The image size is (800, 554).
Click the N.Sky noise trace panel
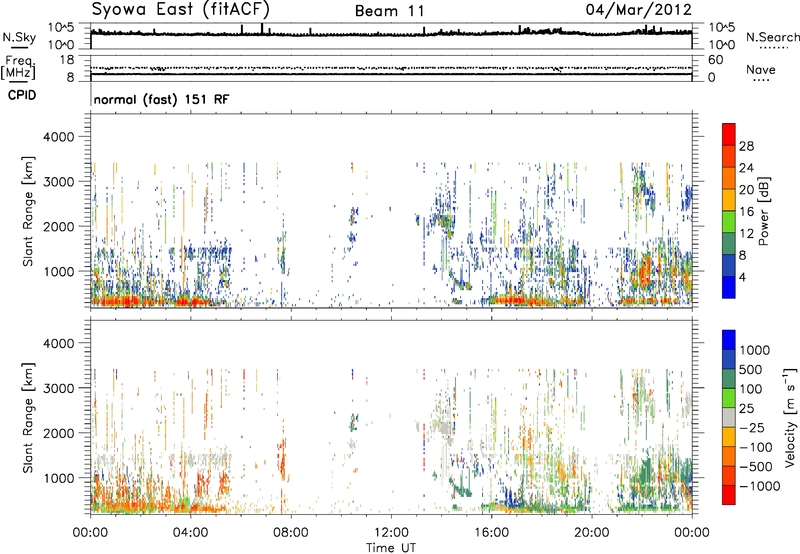pos(391,36)
